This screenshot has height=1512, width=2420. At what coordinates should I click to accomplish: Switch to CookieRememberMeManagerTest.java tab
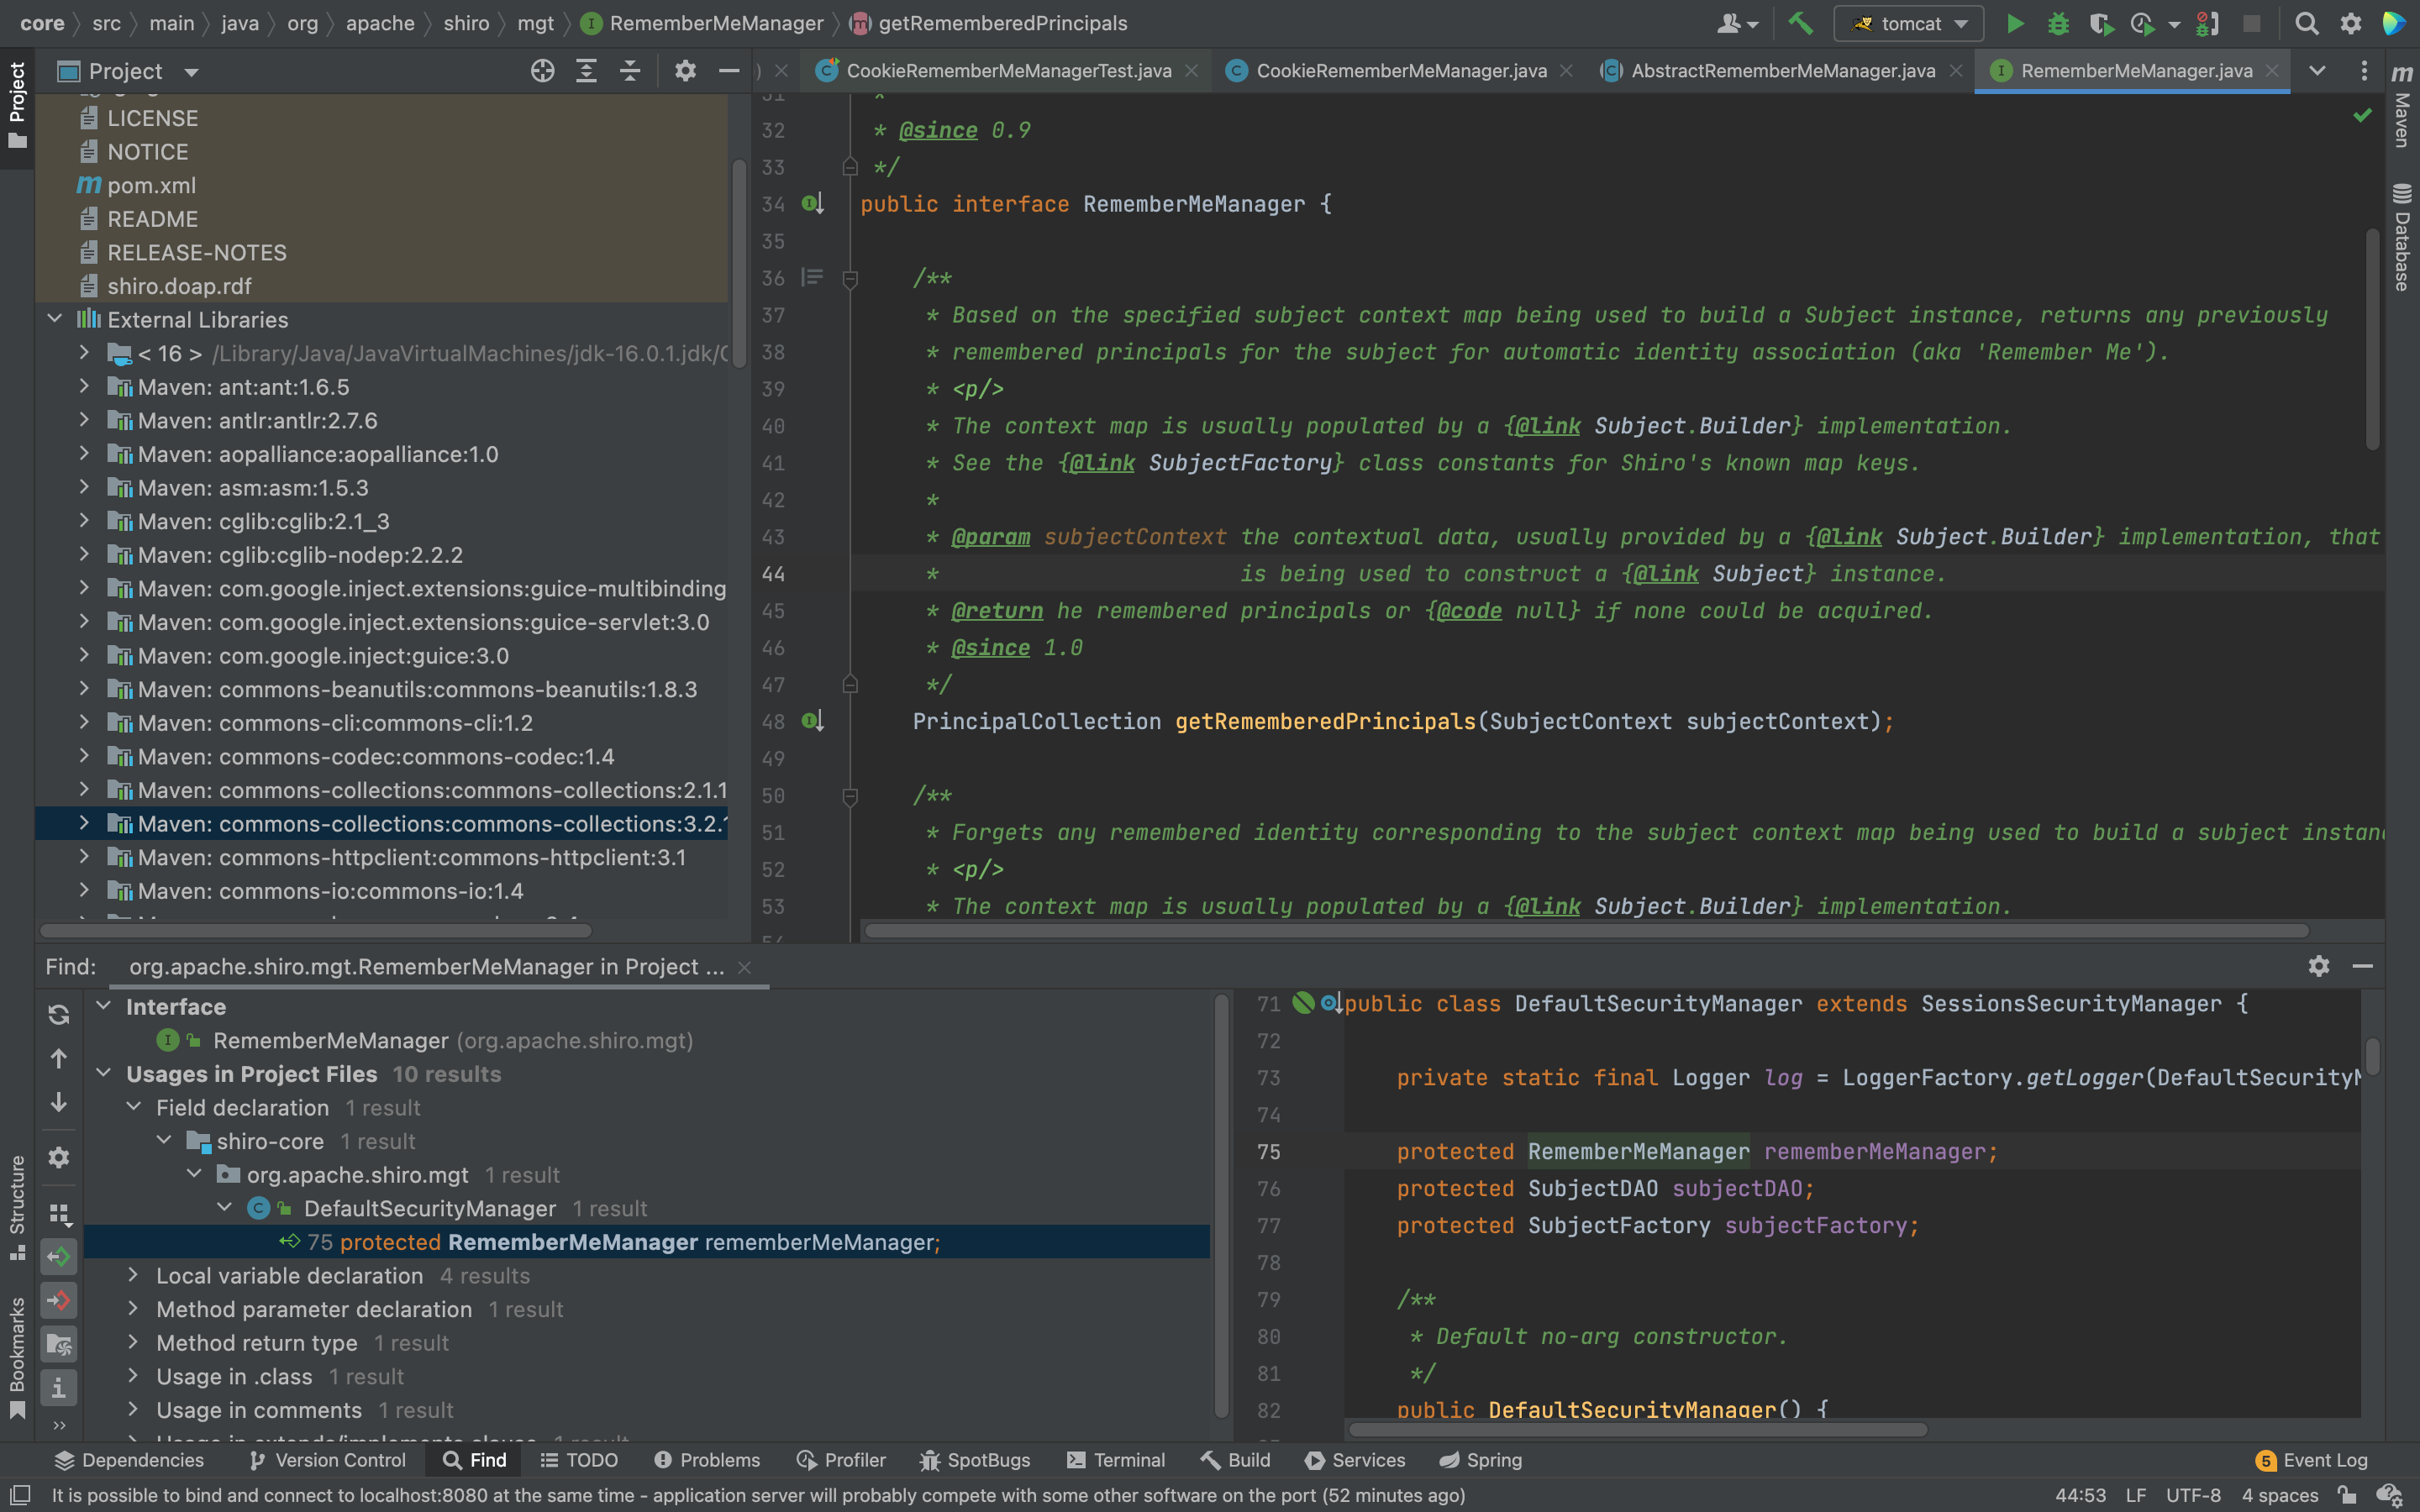coord(1008,71)
